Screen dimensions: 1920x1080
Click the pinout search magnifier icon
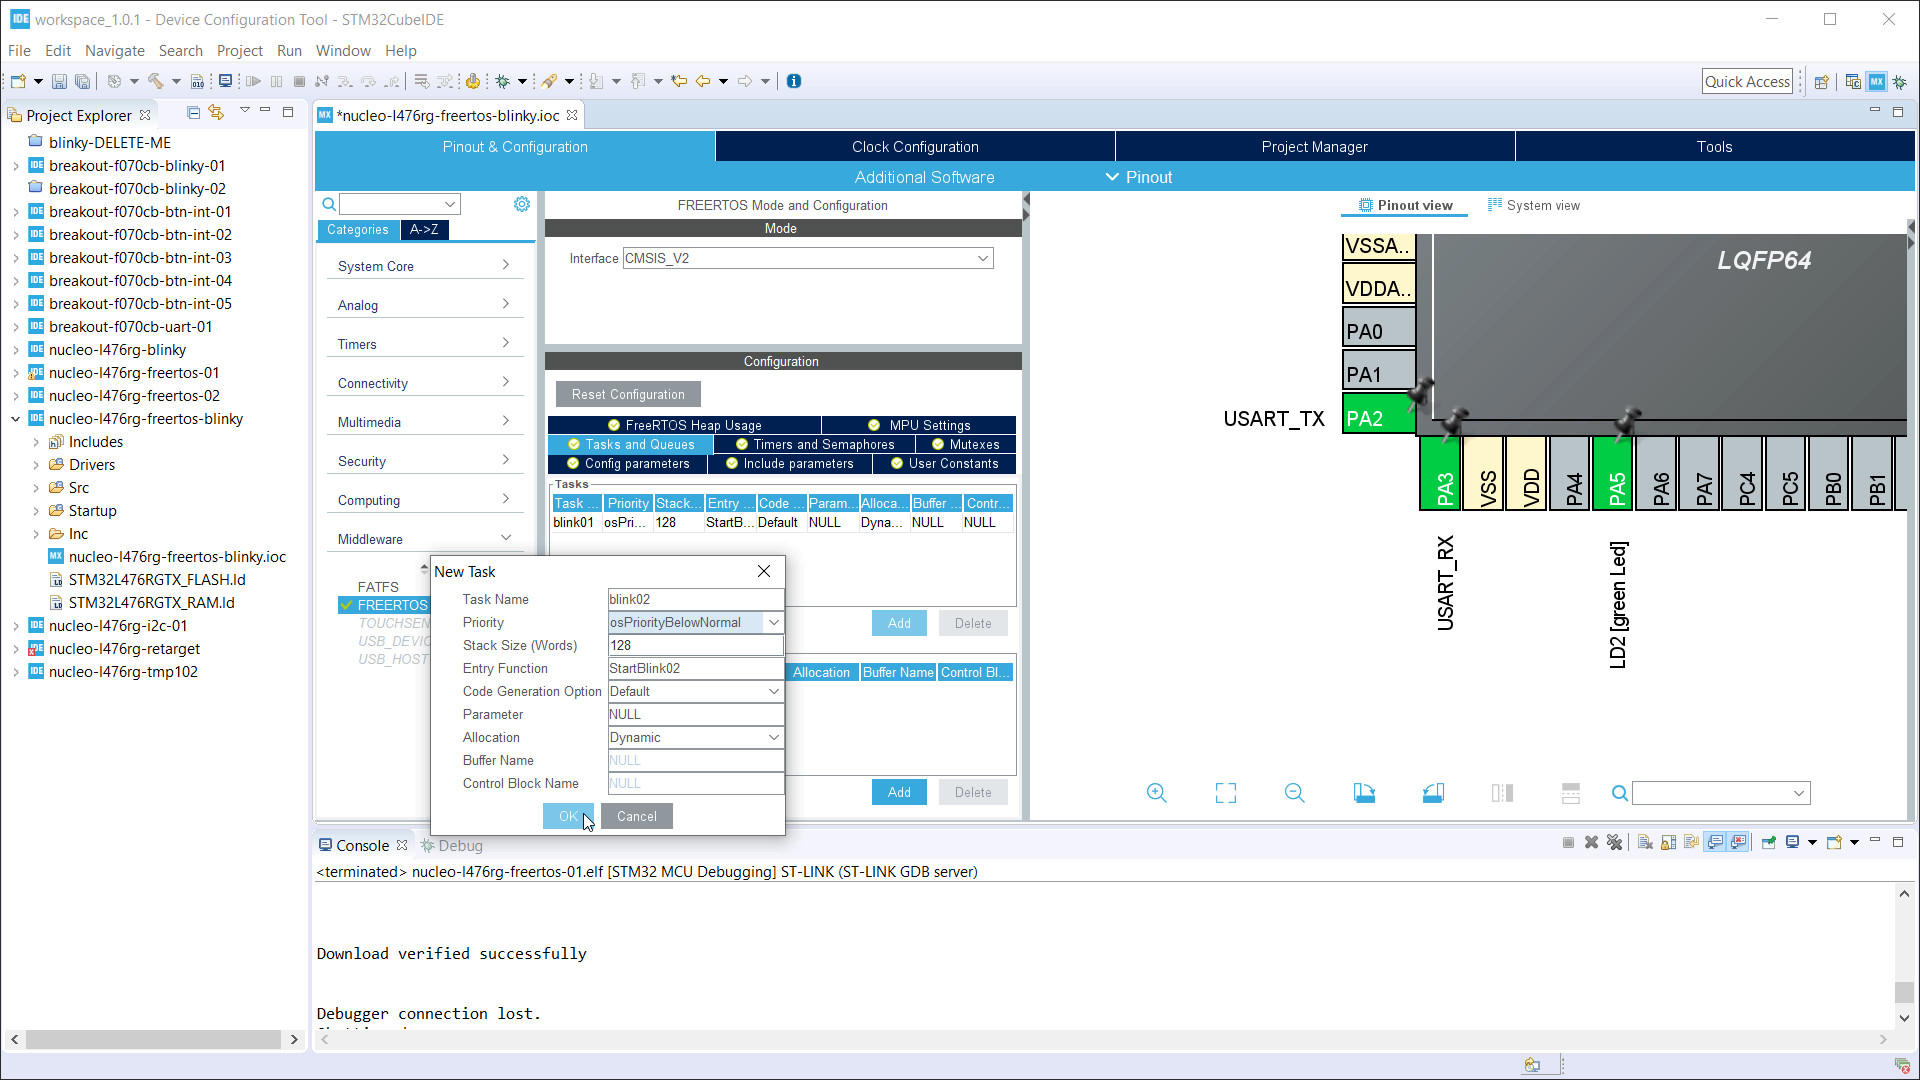[x=1620, y=793]
